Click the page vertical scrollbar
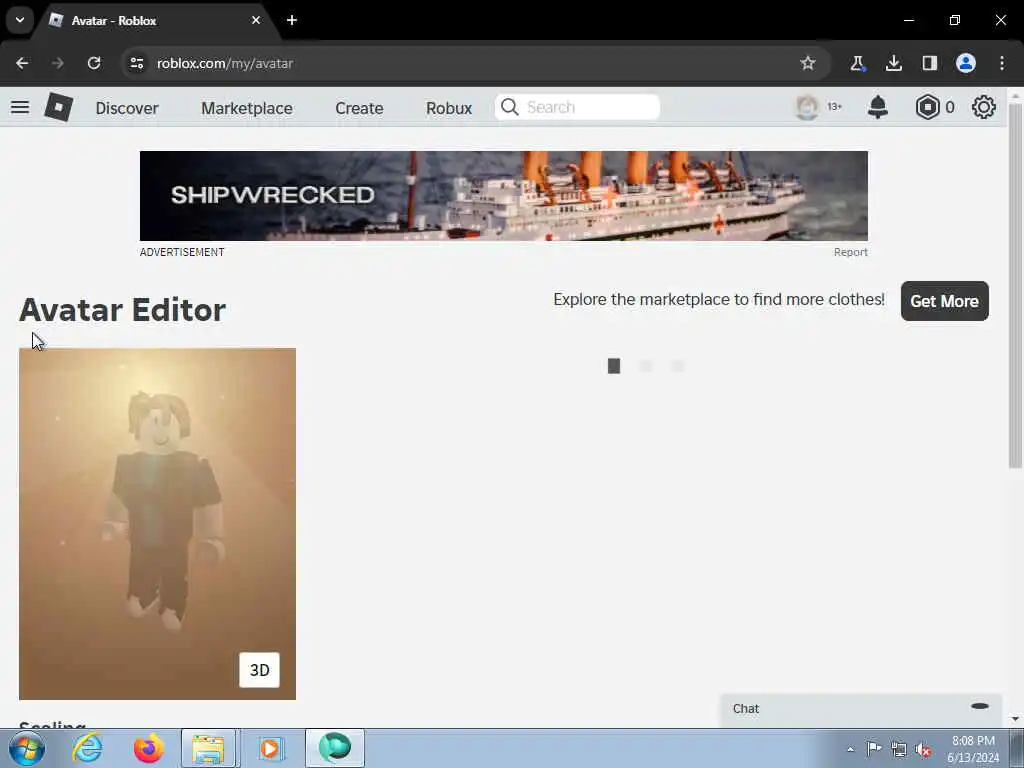Image resolution: width=1024 pixels, height=768 pixels. [x=1014, y=285]
